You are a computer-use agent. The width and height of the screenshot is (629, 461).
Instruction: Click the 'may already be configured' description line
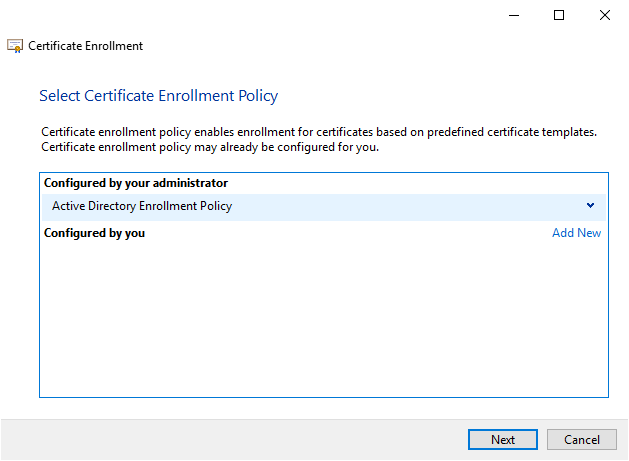[x=210, y=147]
